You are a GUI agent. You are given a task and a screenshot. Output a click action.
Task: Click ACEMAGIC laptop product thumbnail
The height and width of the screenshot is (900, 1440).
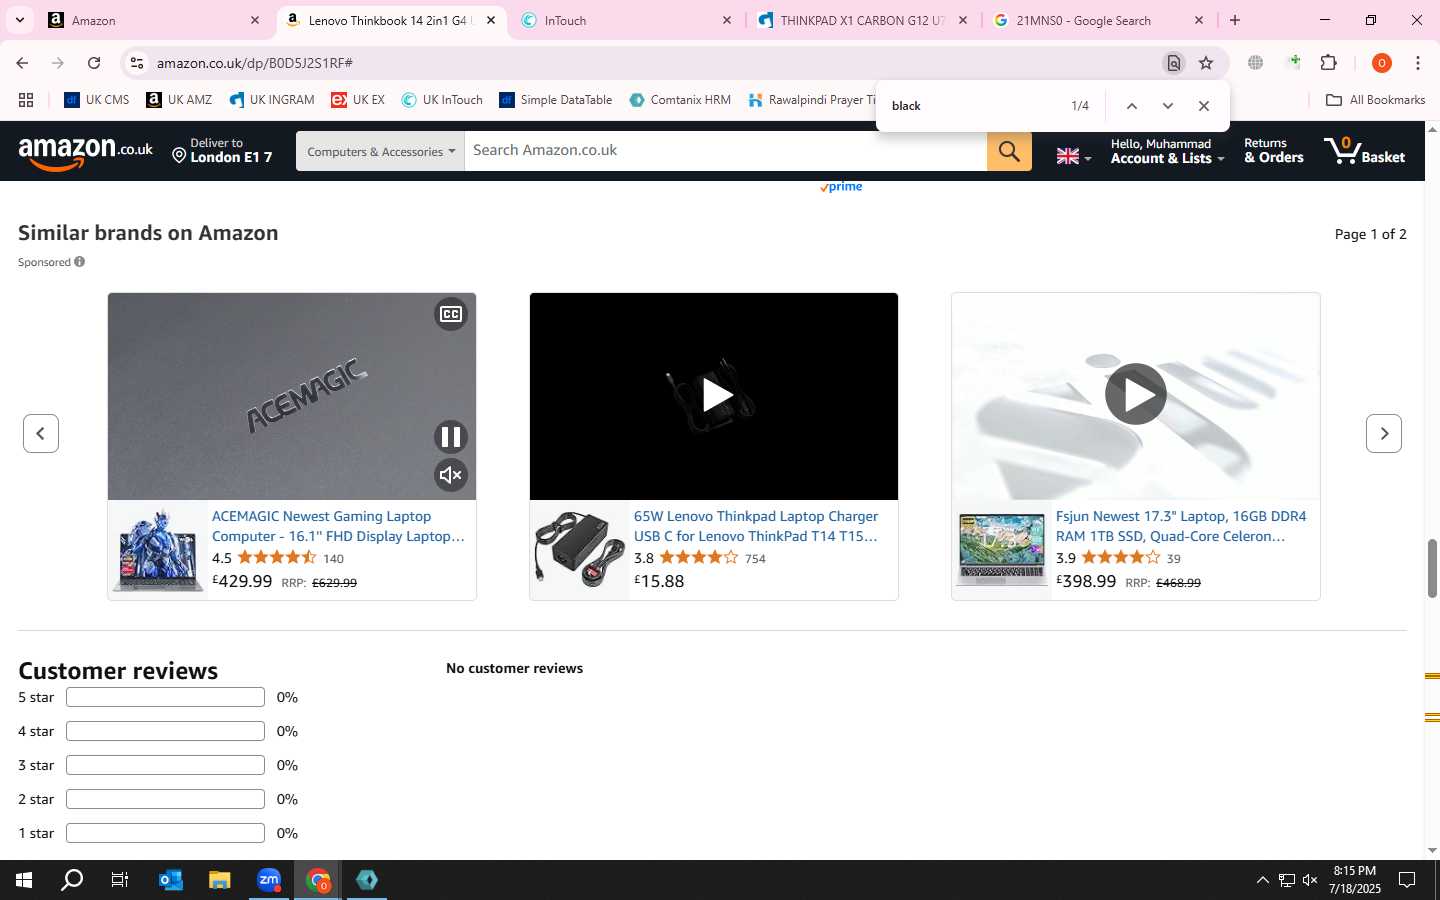pos(159,550)
